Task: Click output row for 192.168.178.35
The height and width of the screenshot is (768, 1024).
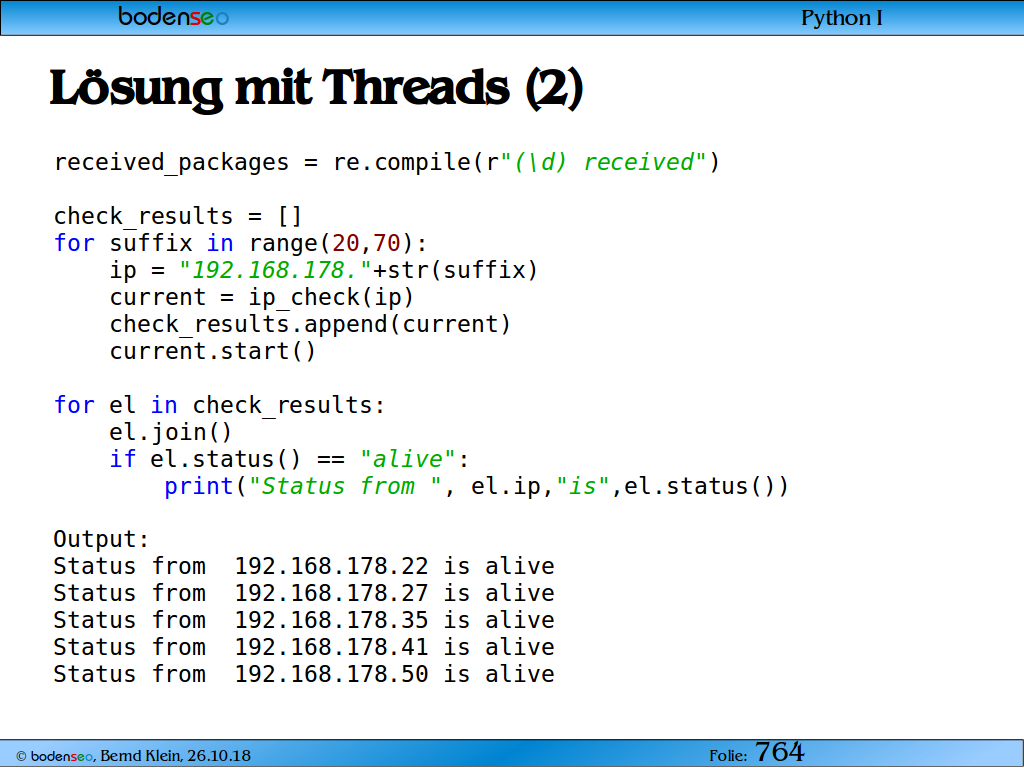Action: tap(304, 620)
